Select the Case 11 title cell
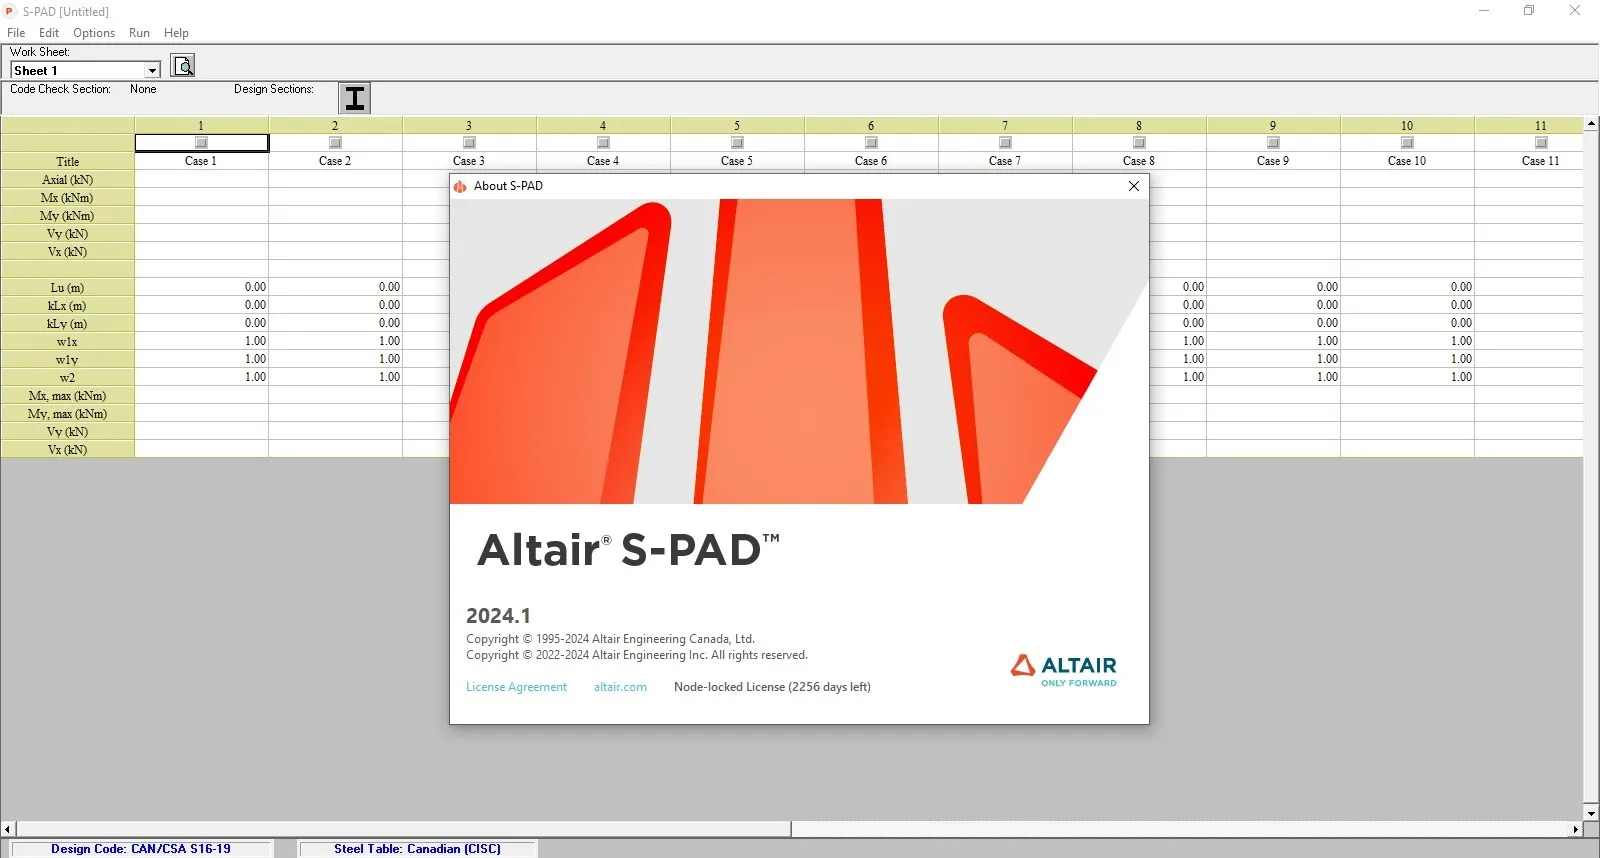The image size is (1600, 858). (x=1529, y=161)
